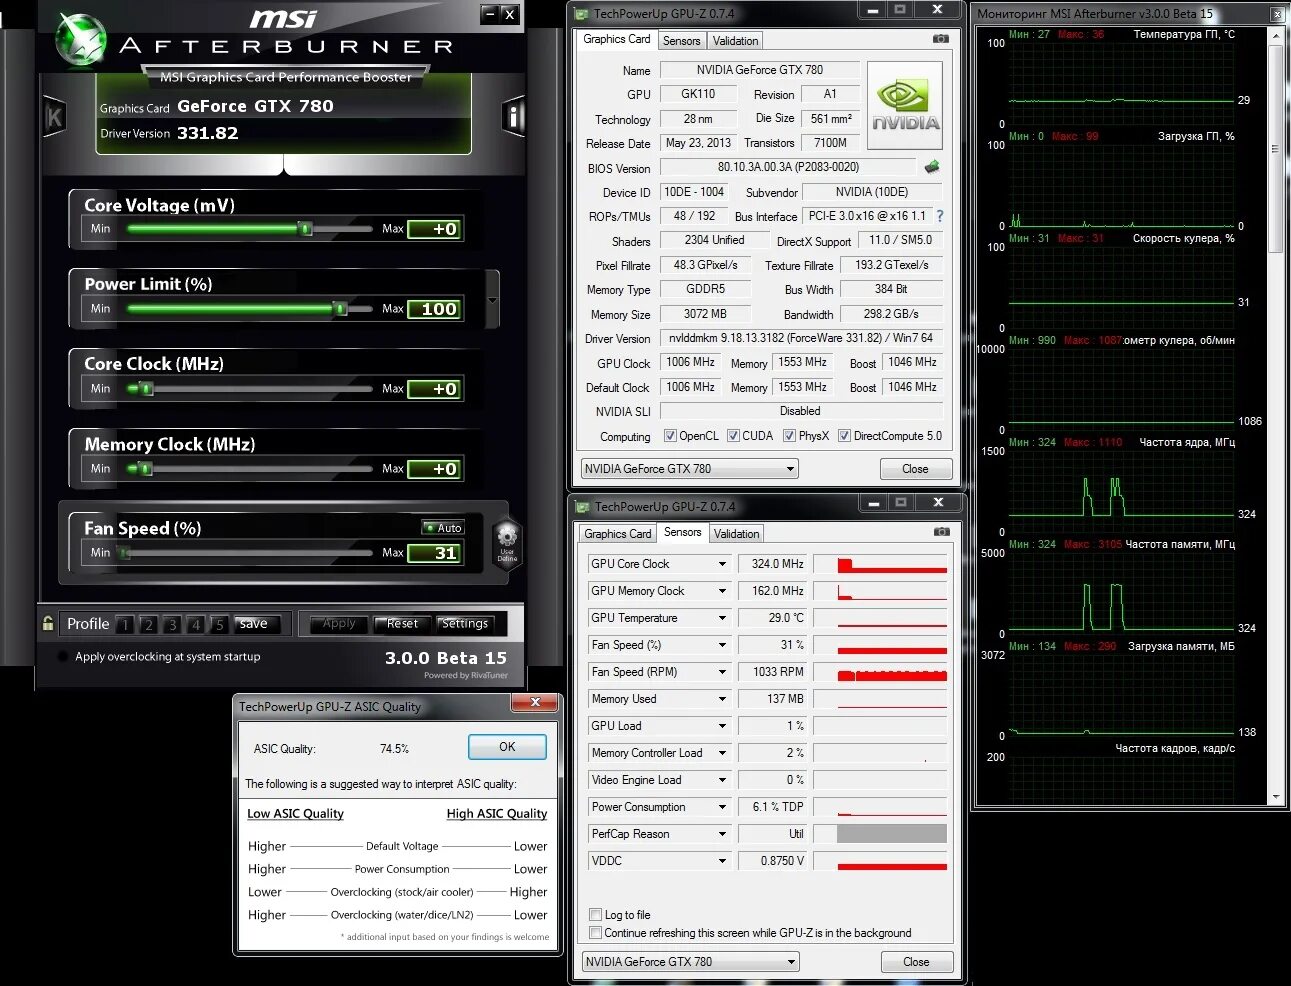Click OK in ASIC Quality dialog
This screenshot has height=986, width=1291.
point(507,747)
